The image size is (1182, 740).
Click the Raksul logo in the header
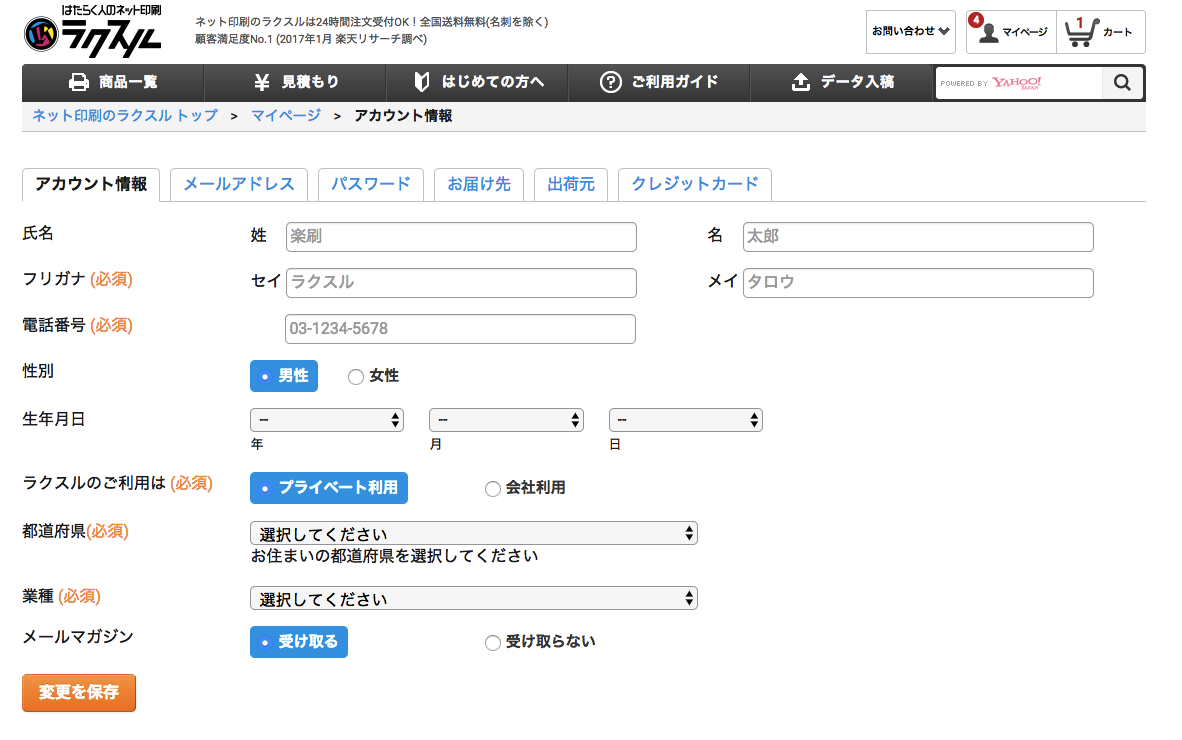click(x=92, y=31)
